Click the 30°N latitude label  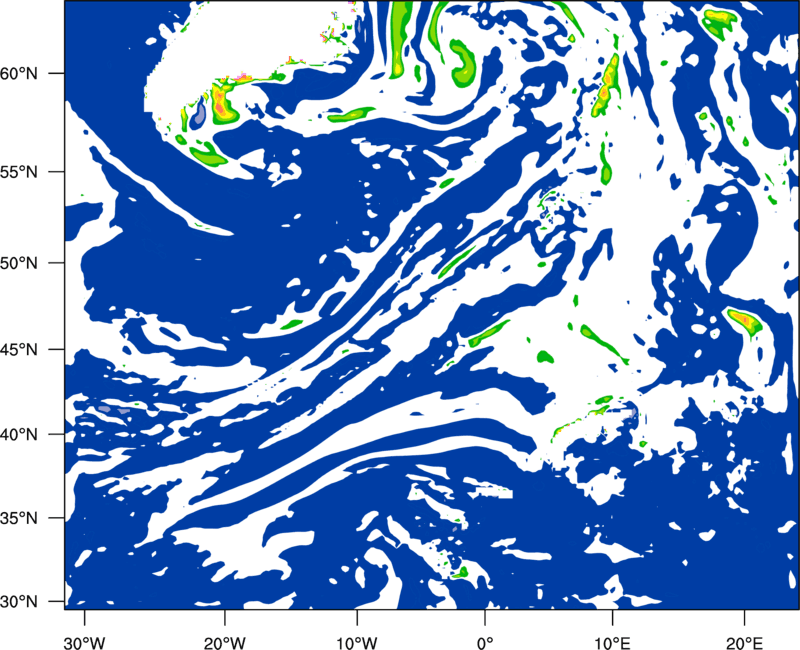point(19,602)
